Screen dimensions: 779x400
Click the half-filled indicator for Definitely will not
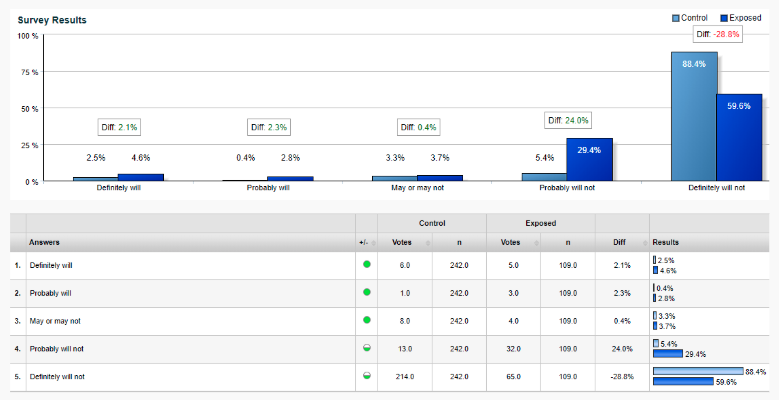pyautogui.click(x=366, y=376)
